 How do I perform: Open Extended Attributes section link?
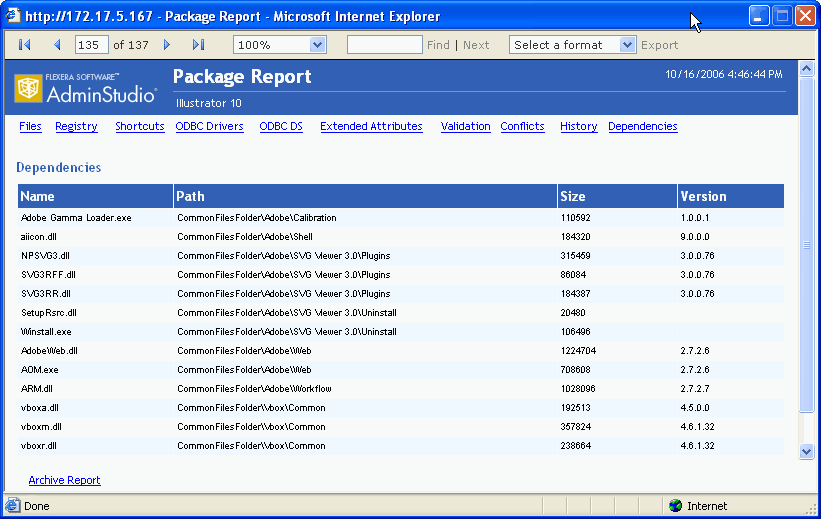pos(371,127)
